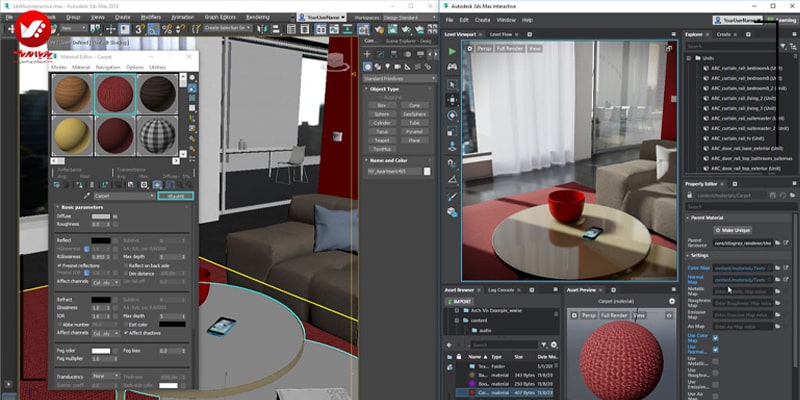
Task: Click the lock icon in Property Editor
Action: click(x=690, y=195)
